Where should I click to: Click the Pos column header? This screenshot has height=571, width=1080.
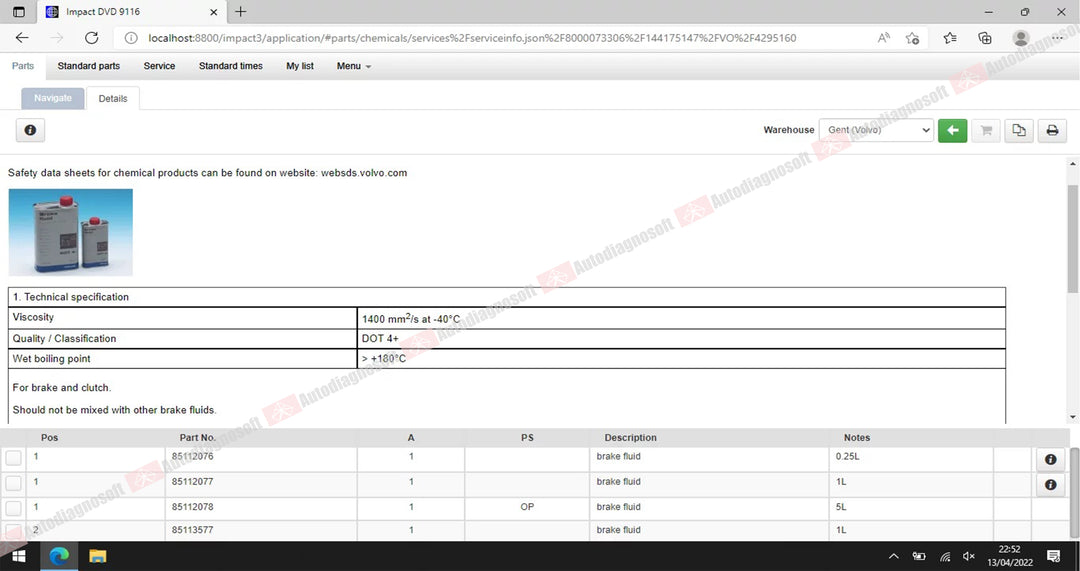pos(50,437)
